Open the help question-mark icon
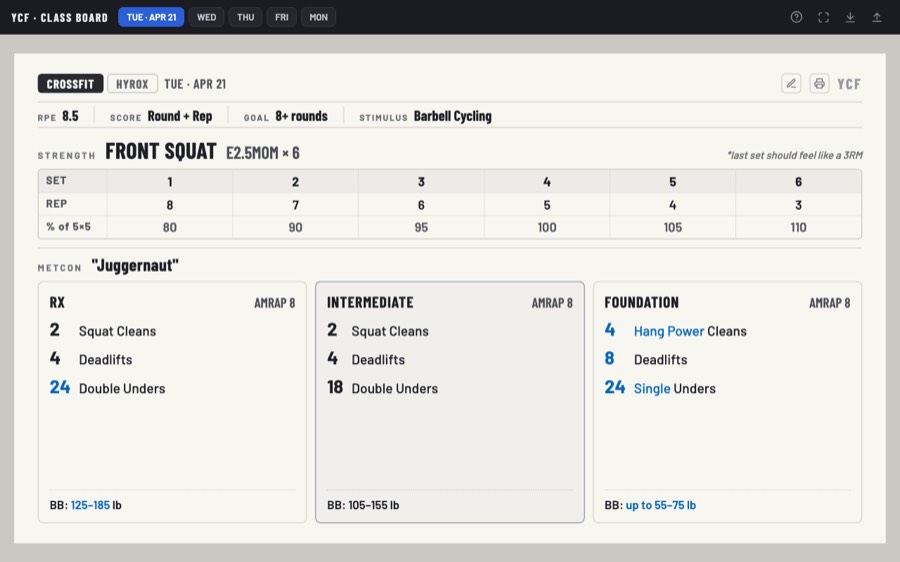900x562 pixels. click(796, 17)
